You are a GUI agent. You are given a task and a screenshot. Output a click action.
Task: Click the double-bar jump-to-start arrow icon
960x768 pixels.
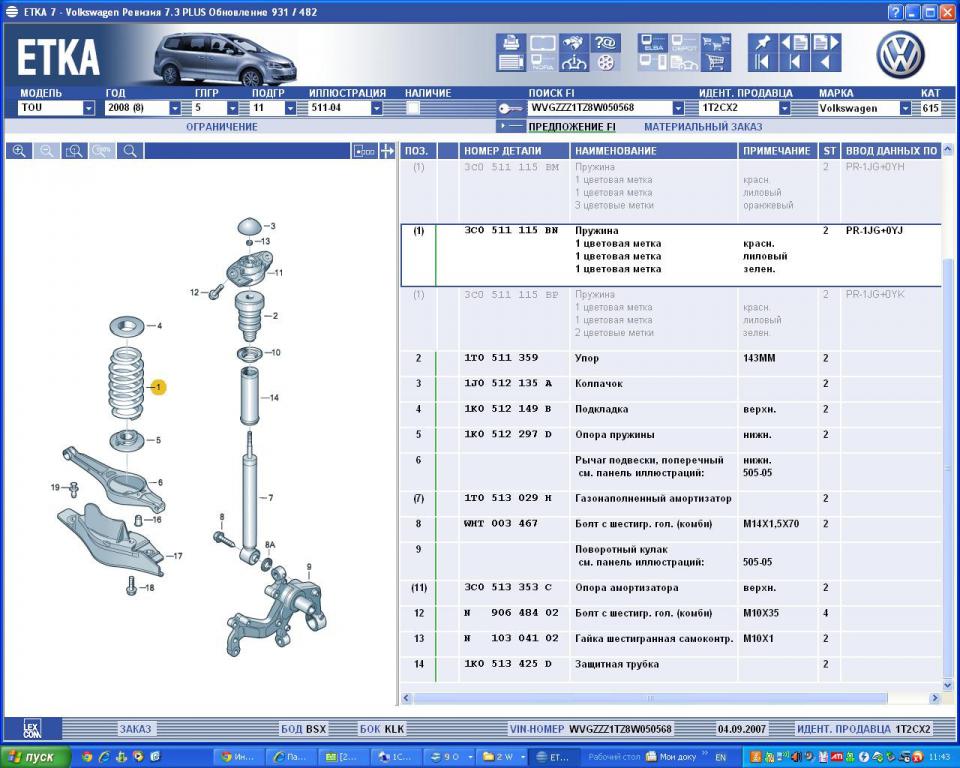click(x=763, y=62)
